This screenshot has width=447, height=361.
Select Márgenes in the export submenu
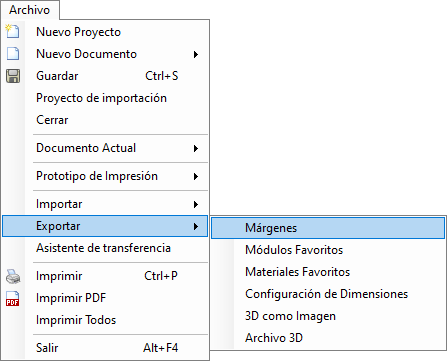(328, 228)
